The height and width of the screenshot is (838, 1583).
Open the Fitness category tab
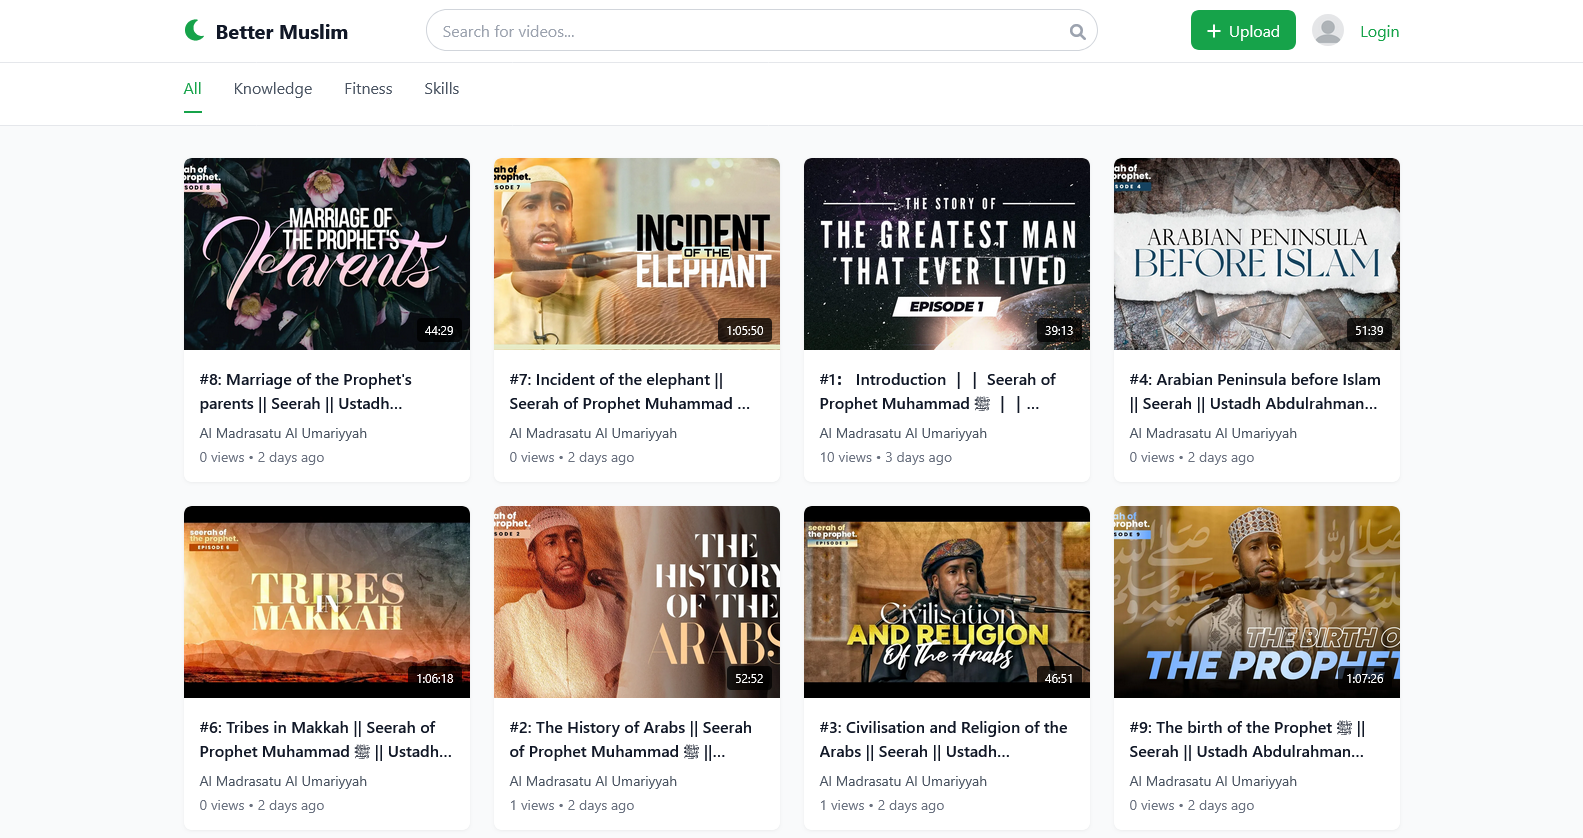pos(368,89)
